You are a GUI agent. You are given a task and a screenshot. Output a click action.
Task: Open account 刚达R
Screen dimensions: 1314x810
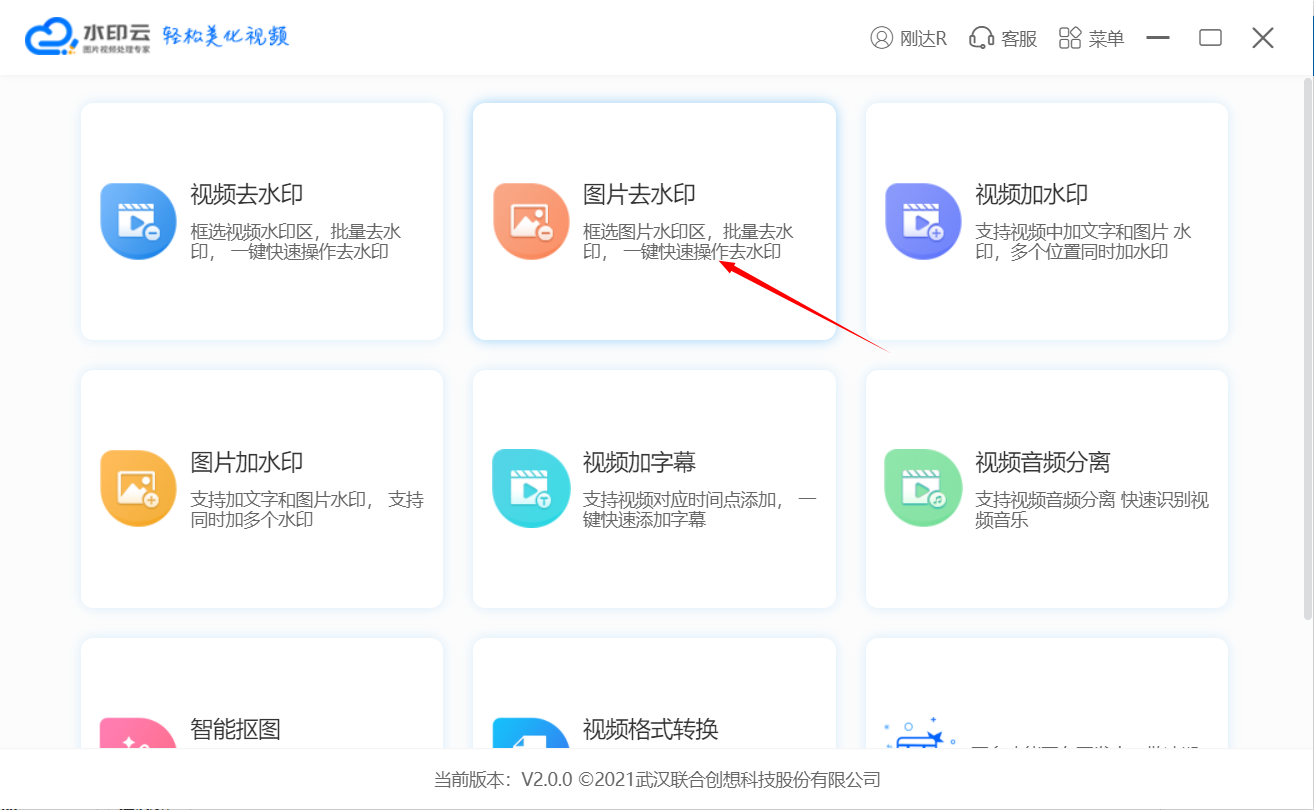(x=909, y=38)
